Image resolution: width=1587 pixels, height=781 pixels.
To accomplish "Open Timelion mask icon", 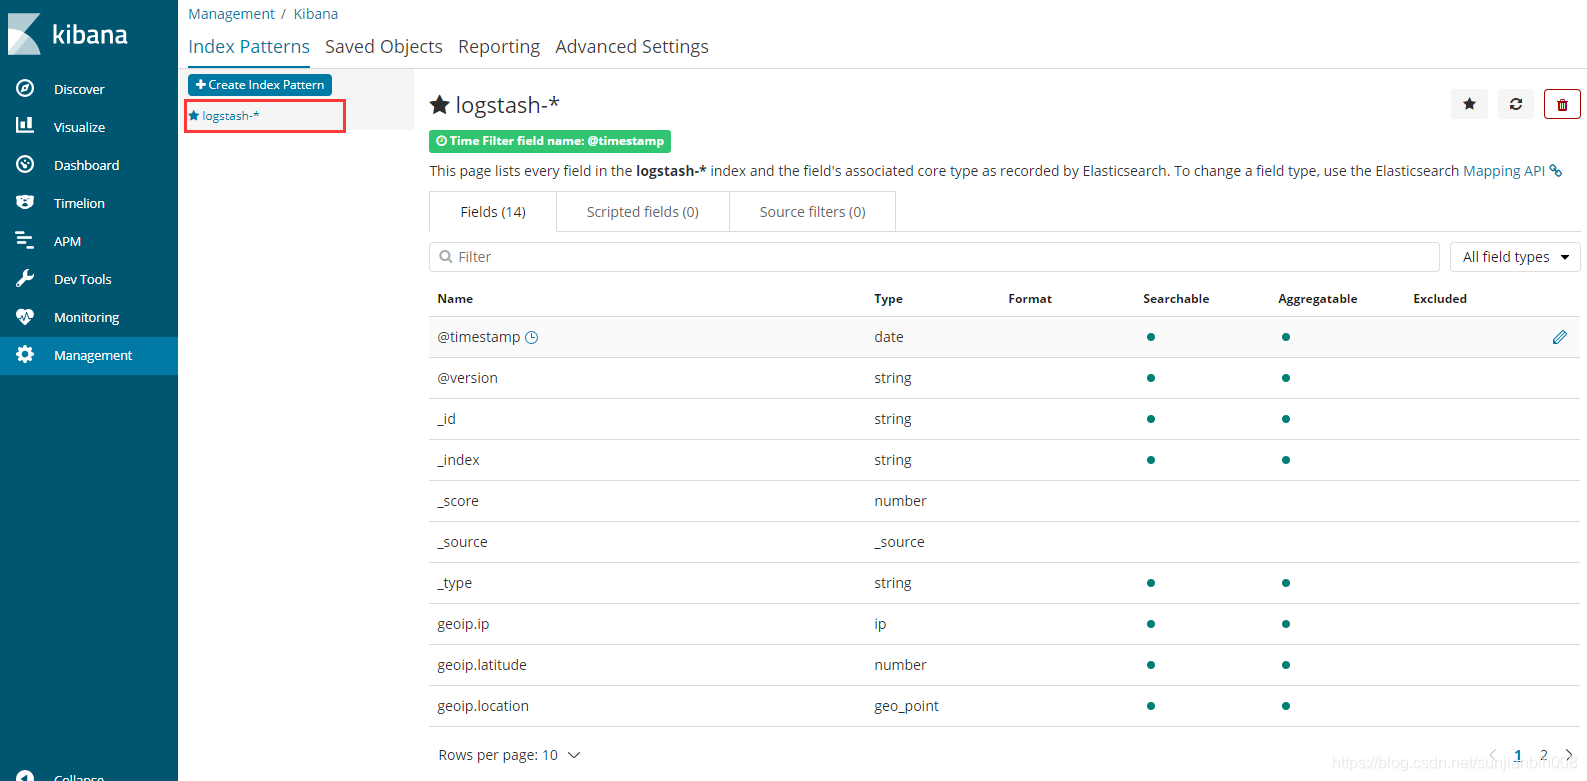I will [25, 202].
